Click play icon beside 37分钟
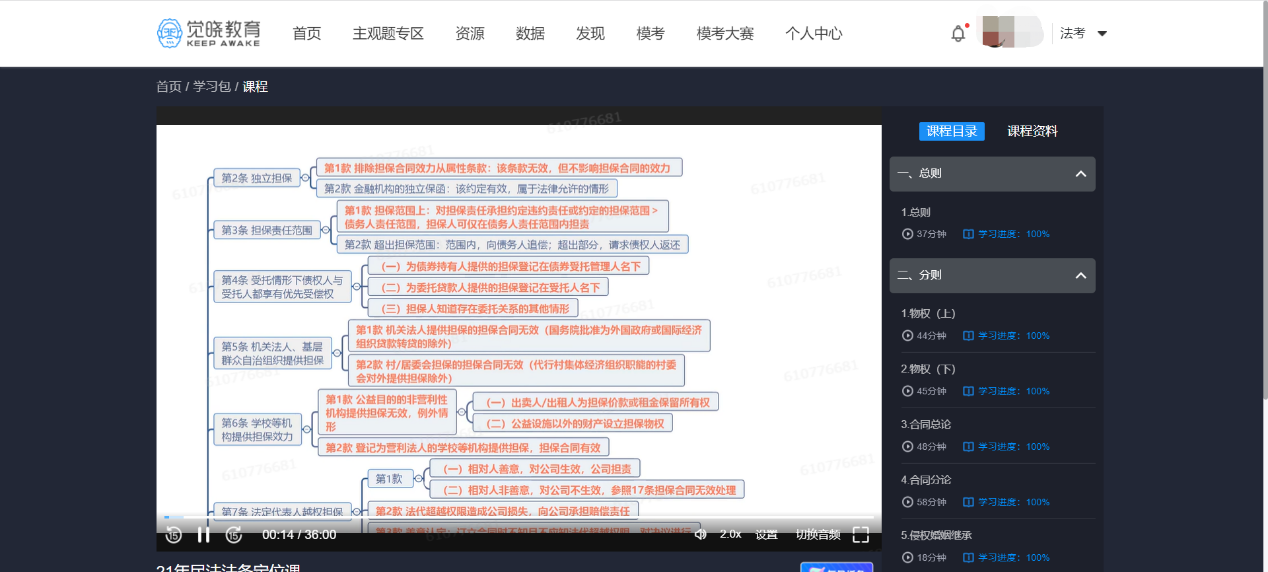The image size is (1268, 572). point(908,234)
